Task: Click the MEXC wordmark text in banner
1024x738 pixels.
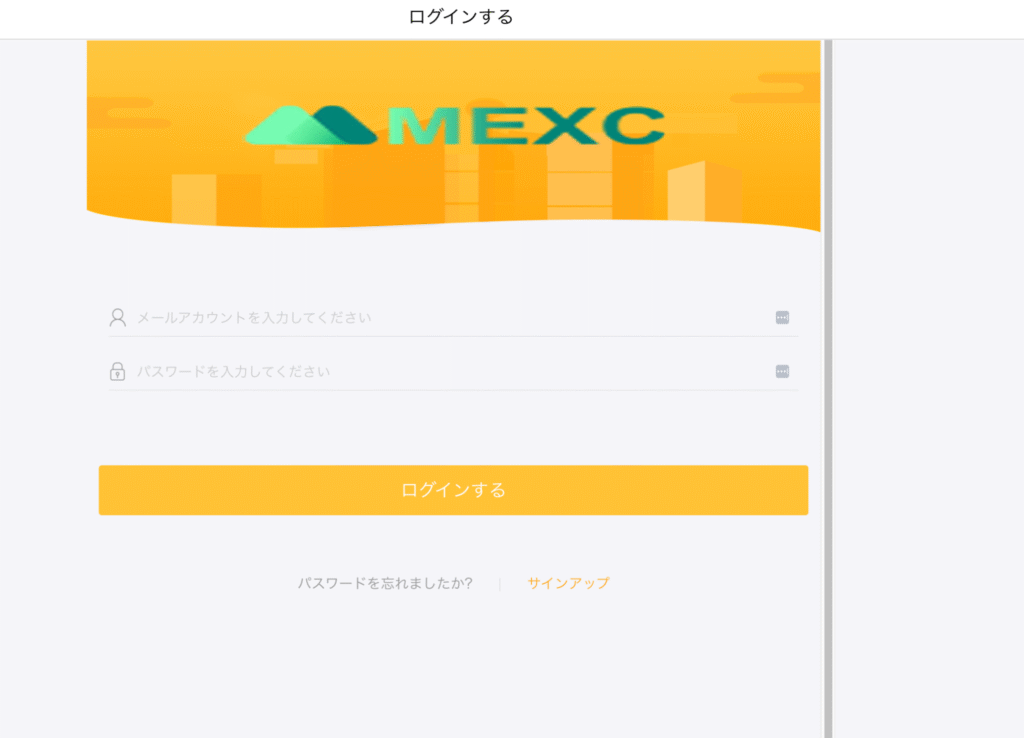Action: click(527, 126)
